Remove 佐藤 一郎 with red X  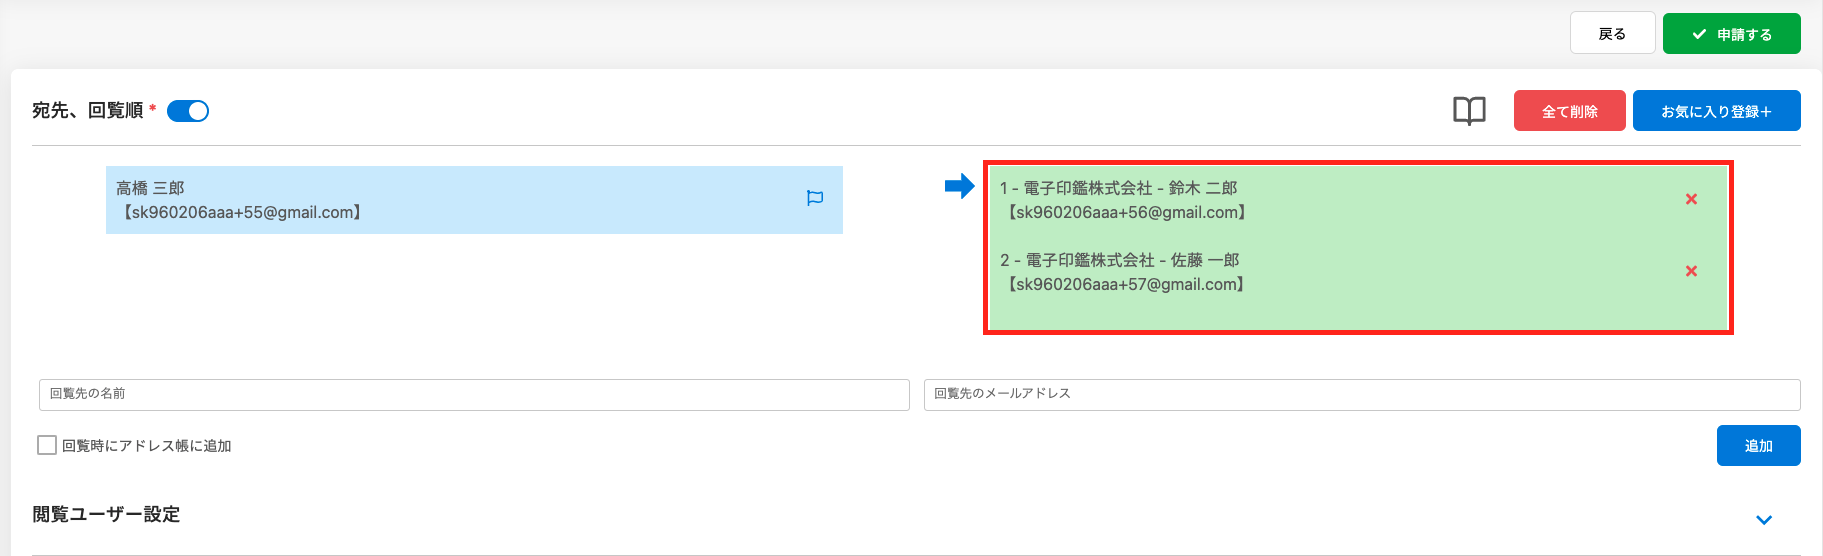[x=1691, y=271]
